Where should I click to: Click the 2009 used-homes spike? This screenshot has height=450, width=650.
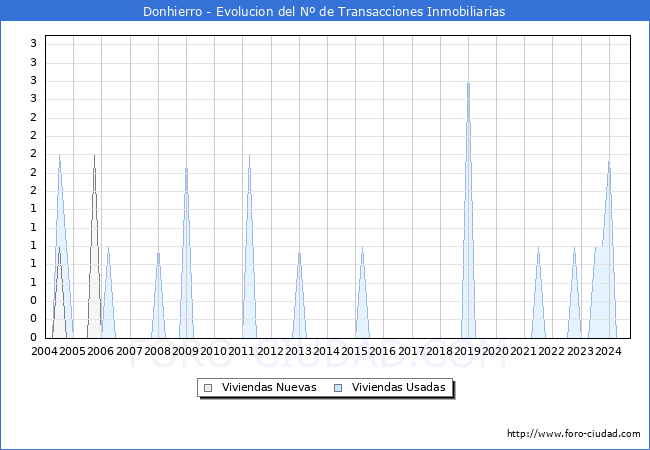click(187, 253)
